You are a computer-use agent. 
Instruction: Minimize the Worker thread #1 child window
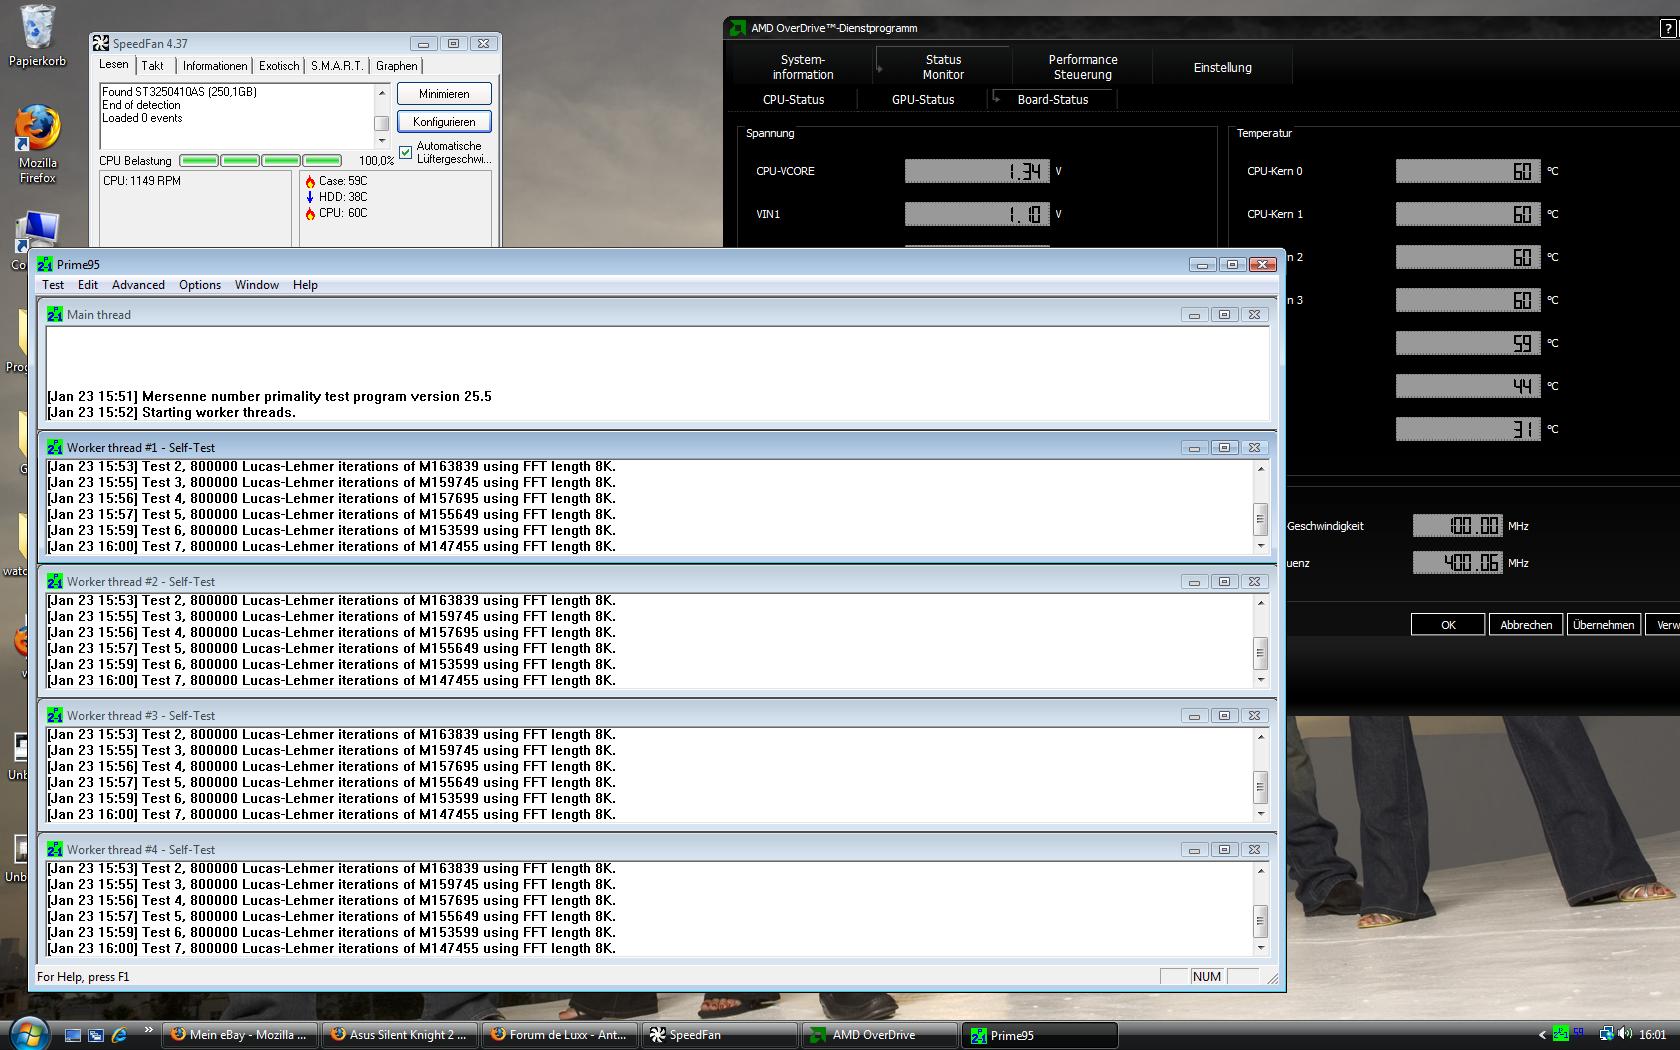(1194, 447)
